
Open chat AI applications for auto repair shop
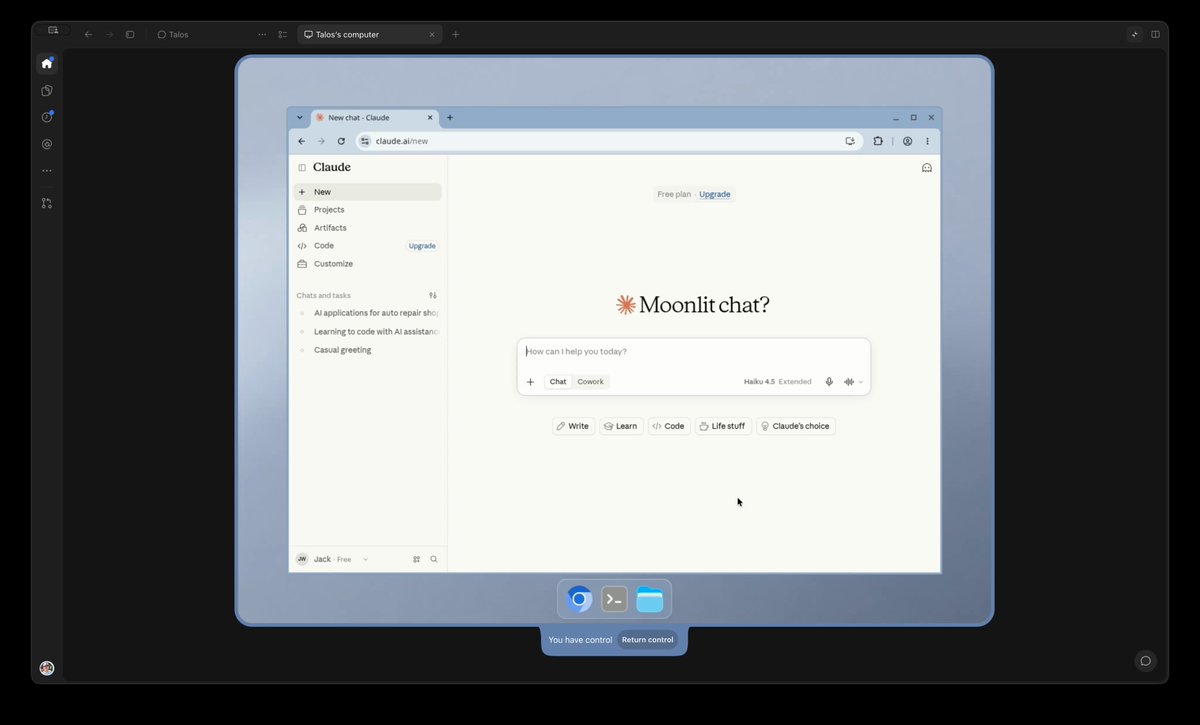pos(367,313)
